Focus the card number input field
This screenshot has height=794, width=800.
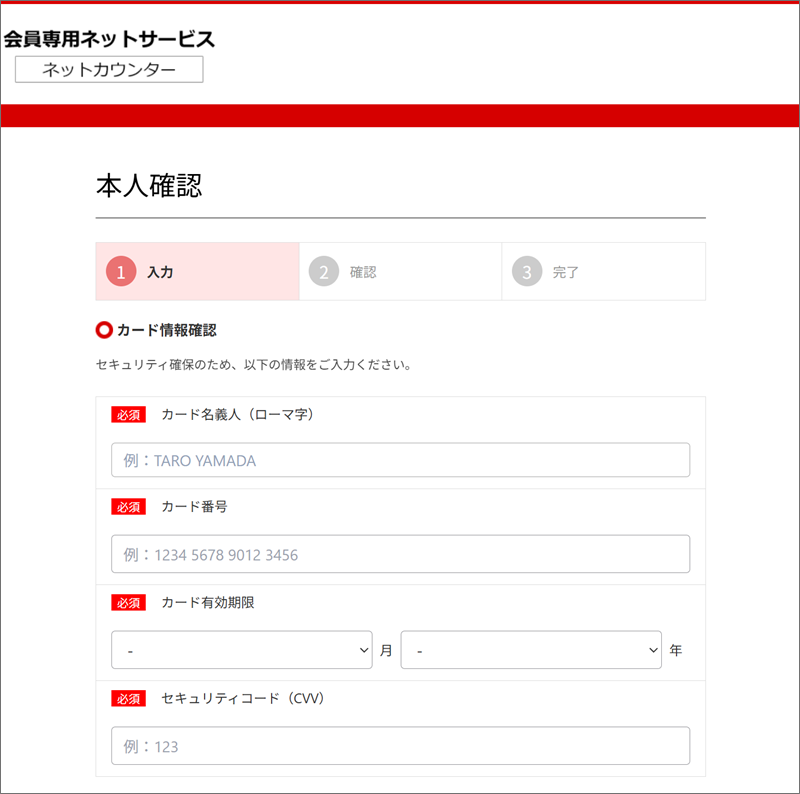(x=401, y=554)
